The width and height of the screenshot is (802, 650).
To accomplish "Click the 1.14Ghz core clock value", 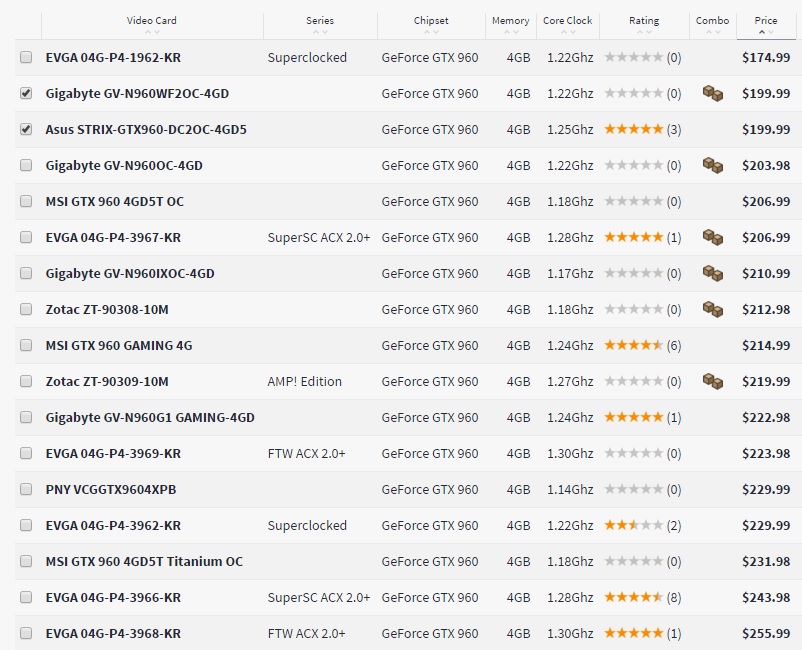I will (x=570, y=489).
